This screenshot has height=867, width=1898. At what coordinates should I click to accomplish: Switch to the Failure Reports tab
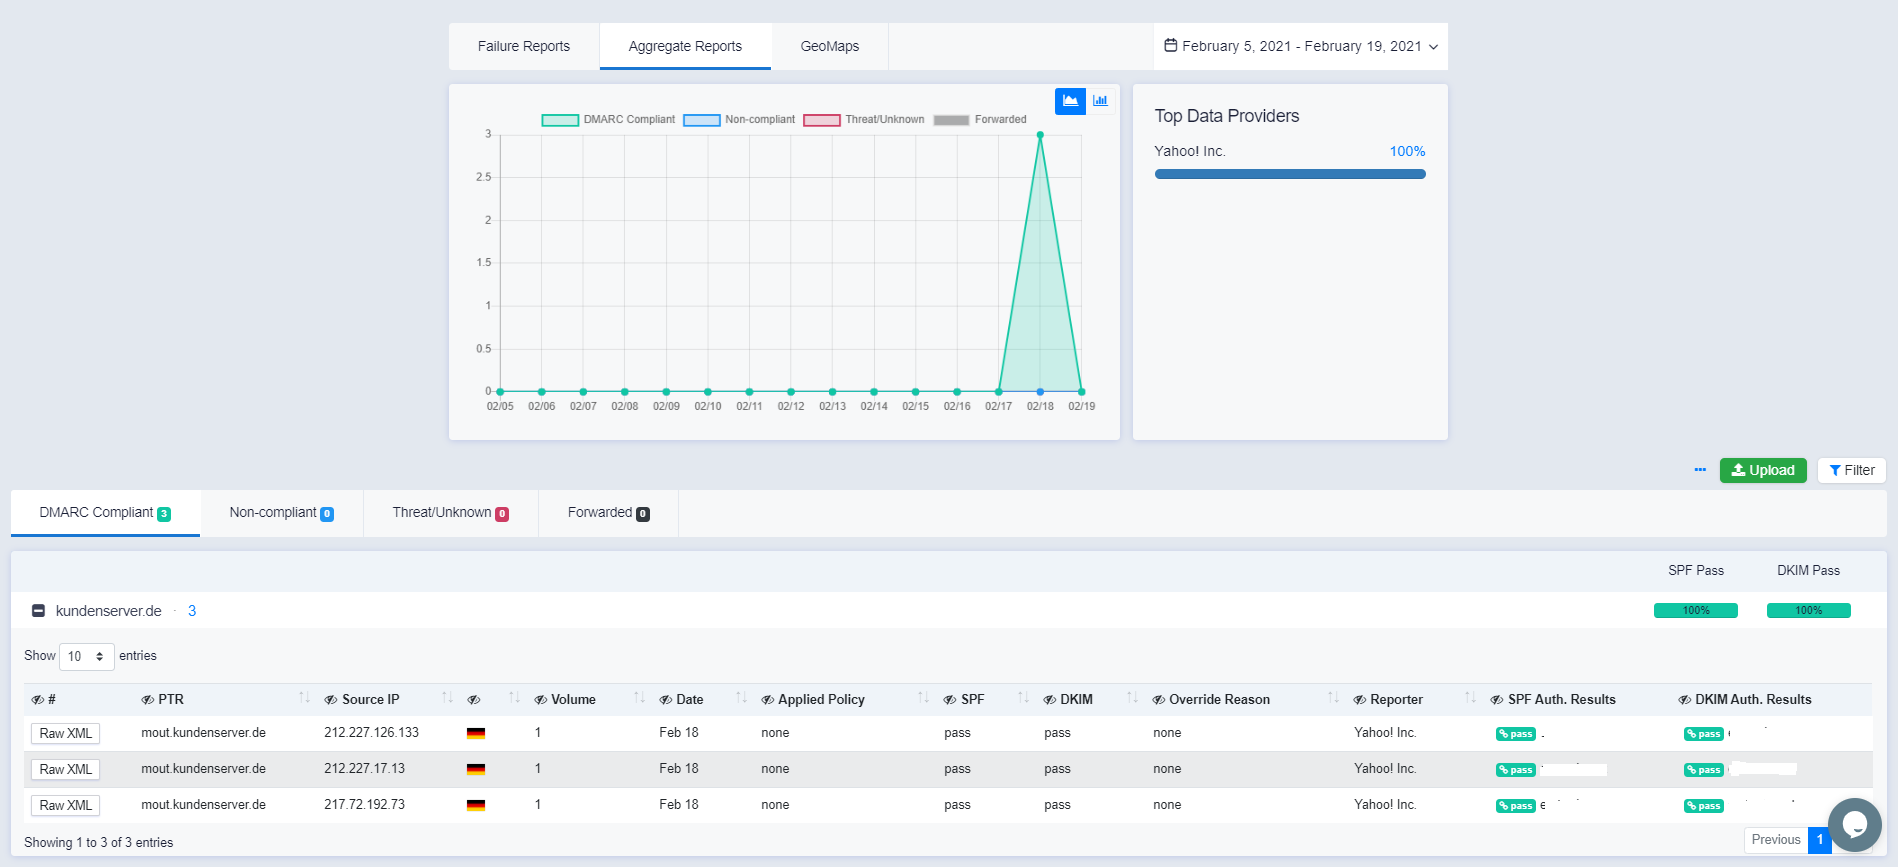point(523,47)
